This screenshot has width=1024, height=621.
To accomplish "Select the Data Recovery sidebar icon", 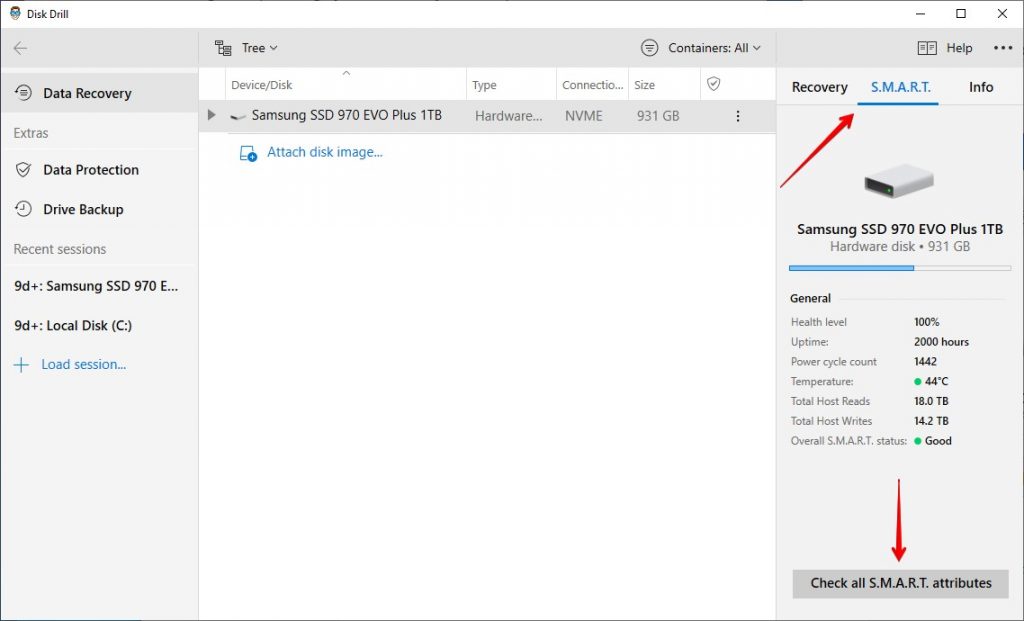I will coord(22,93).
